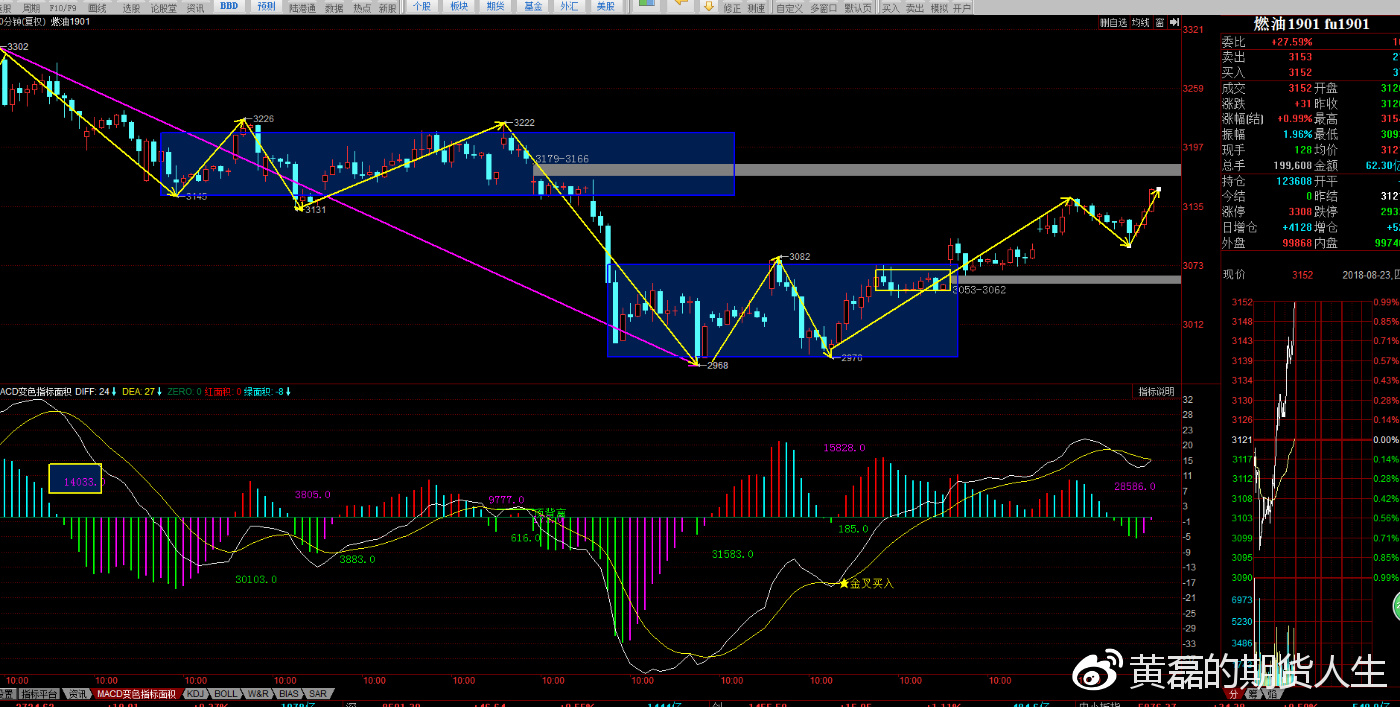
Task: Click the green circle icon at right edge
Action: point(1396,606)
